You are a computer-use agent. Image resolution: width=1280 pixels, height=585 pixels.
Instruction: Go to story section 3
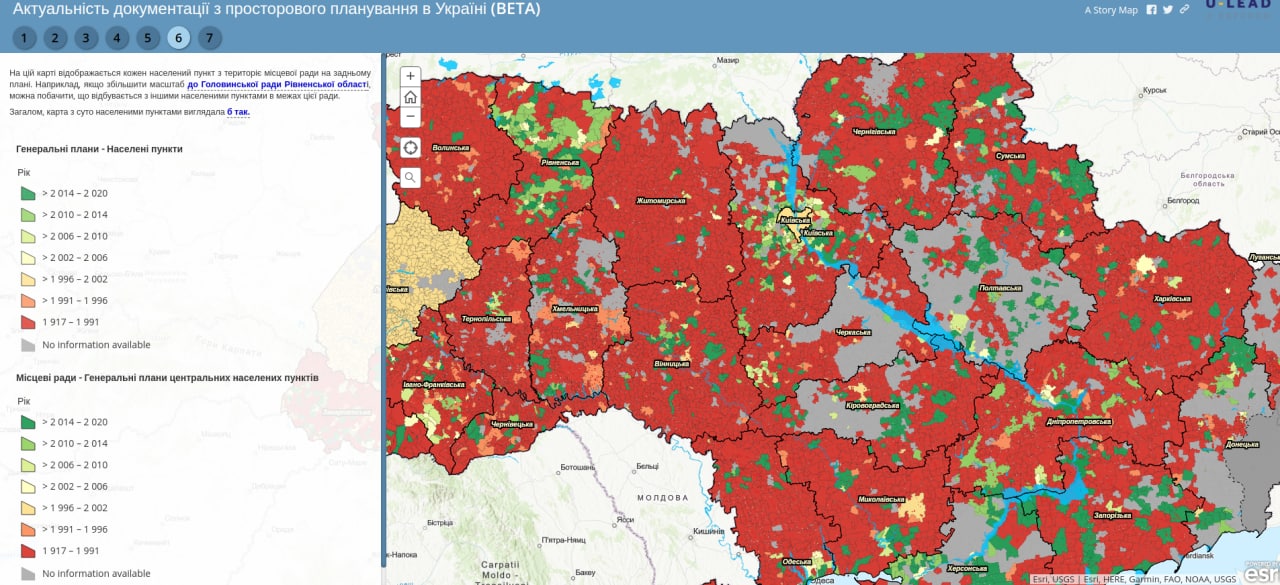point(86,38)
